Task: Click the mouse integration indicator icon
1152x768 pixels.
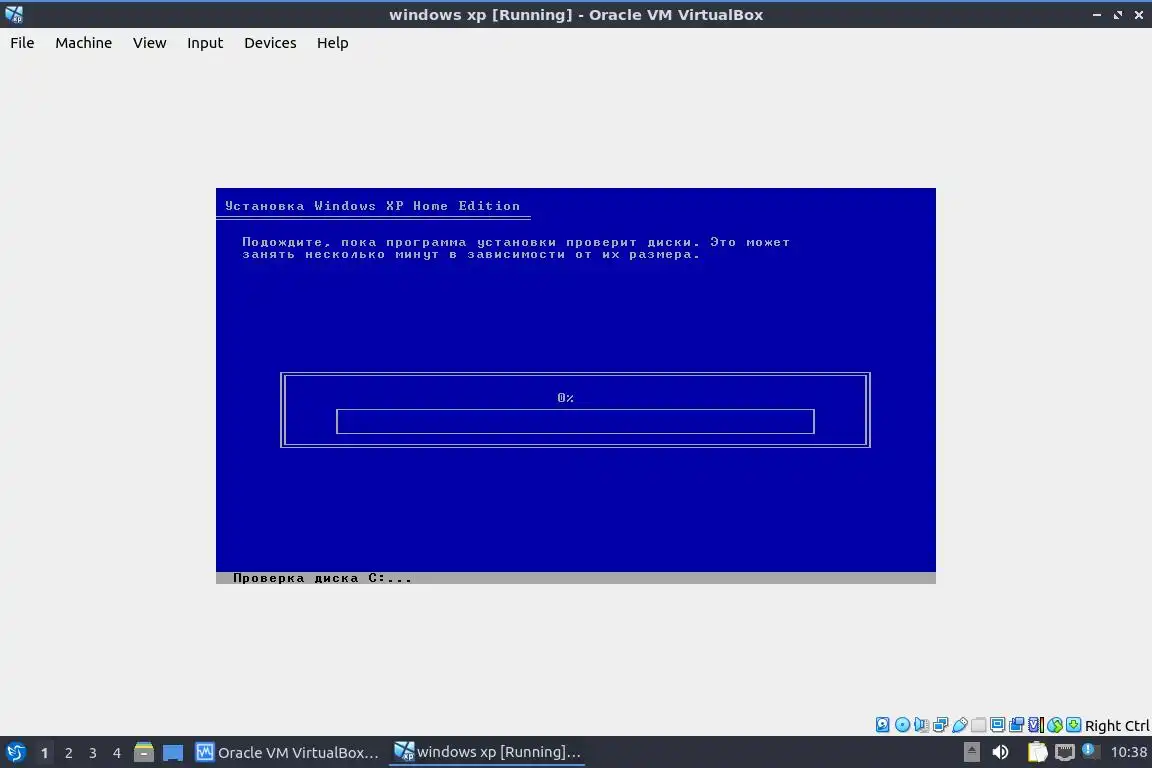Action: [1054, 725]
